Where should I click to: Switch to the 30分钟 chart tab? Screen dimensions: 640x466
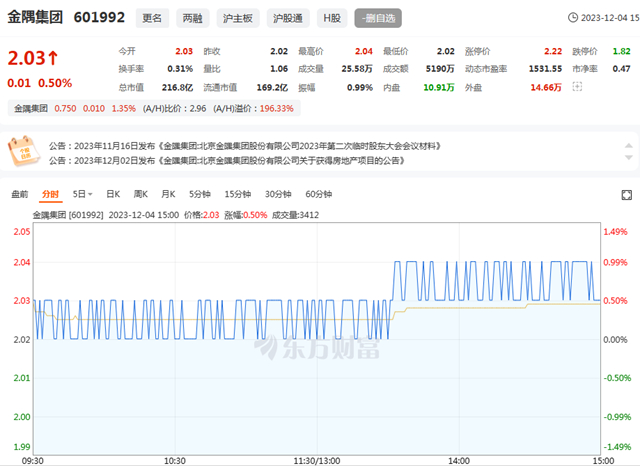[278, 194]
